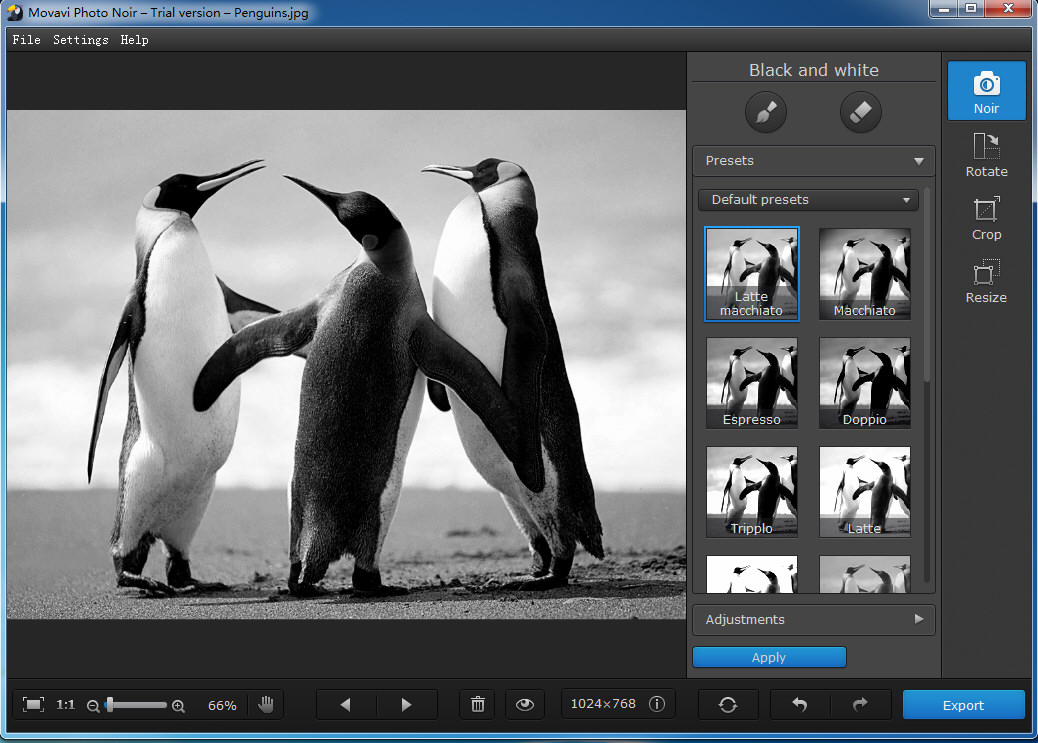Screen dimensions: 1038x743
Task: Click the Export button
Action: (x=963, y=705)
